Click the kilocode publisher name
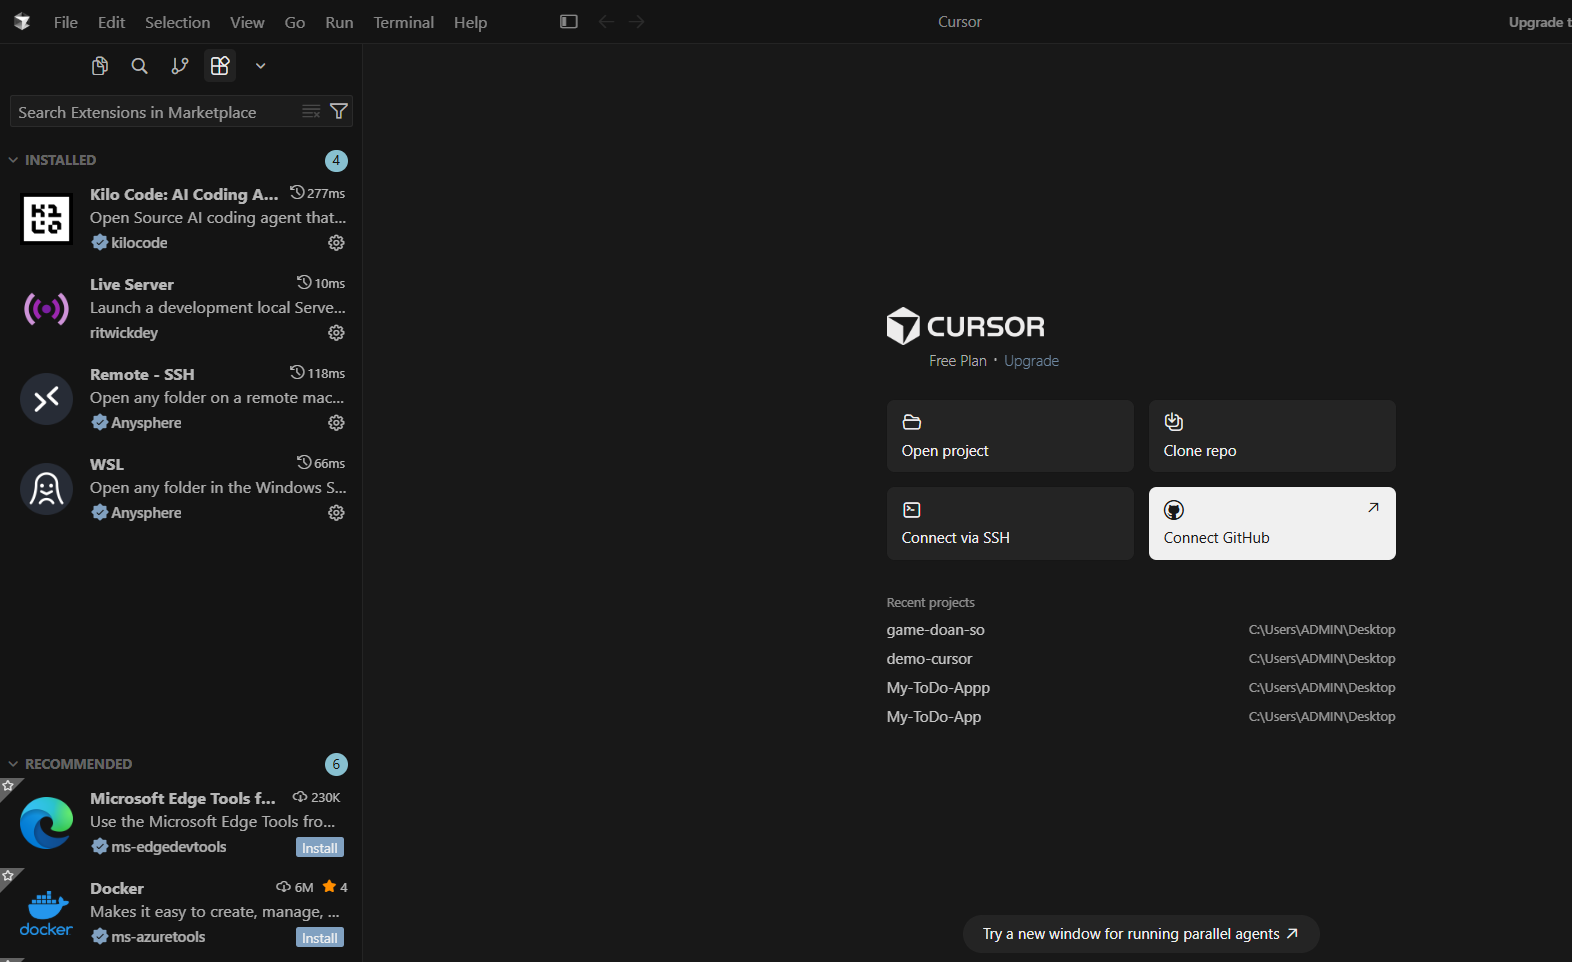This screenshot has width=1572, height=962. pos(139,243)
